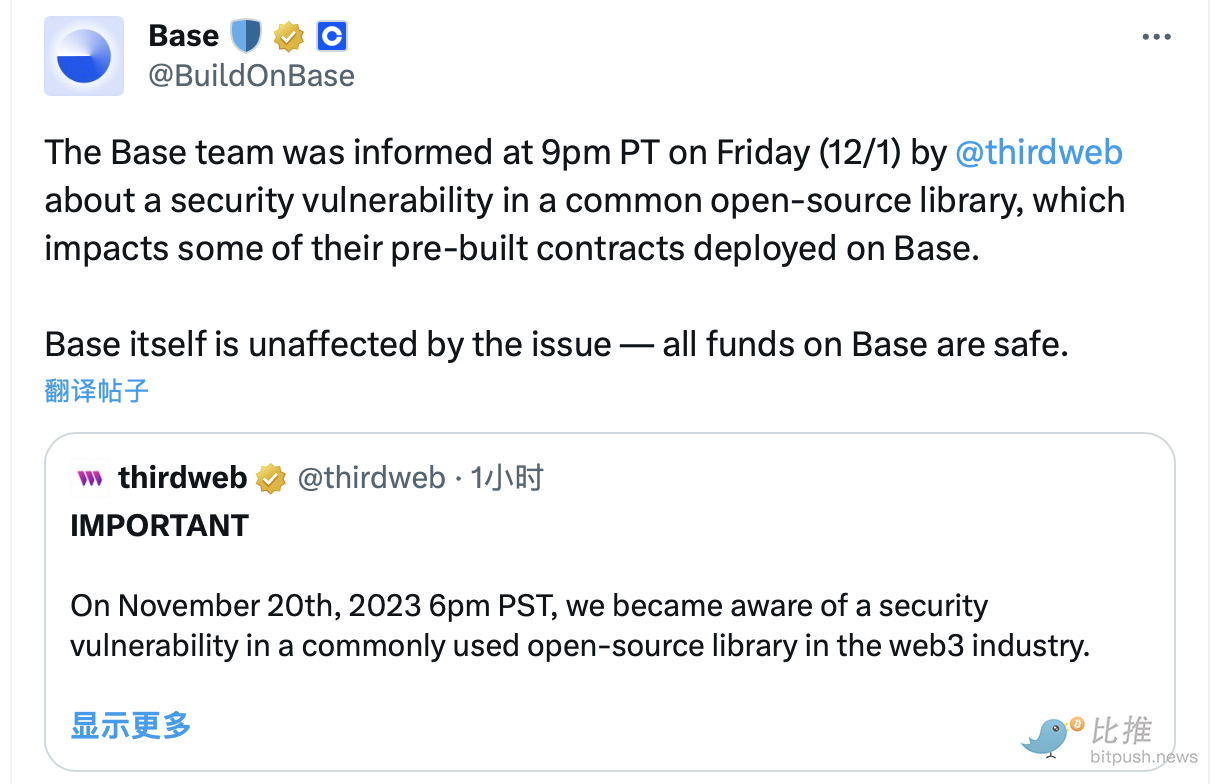This screenshot has width=1218, height=784.
Task: Expand the quoted post with 显示更多
Action: (x=130, y=725)
